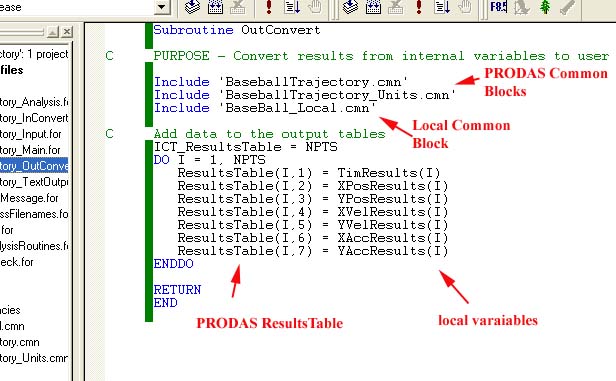Click the Go icon nearest the F8.5 button

[442, 7]
